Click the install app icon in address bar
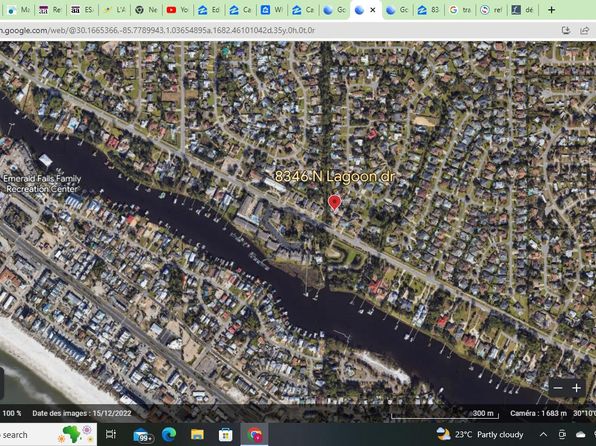Screen dimensions: 596x446 pyautogui.click(x=566, y=30)
